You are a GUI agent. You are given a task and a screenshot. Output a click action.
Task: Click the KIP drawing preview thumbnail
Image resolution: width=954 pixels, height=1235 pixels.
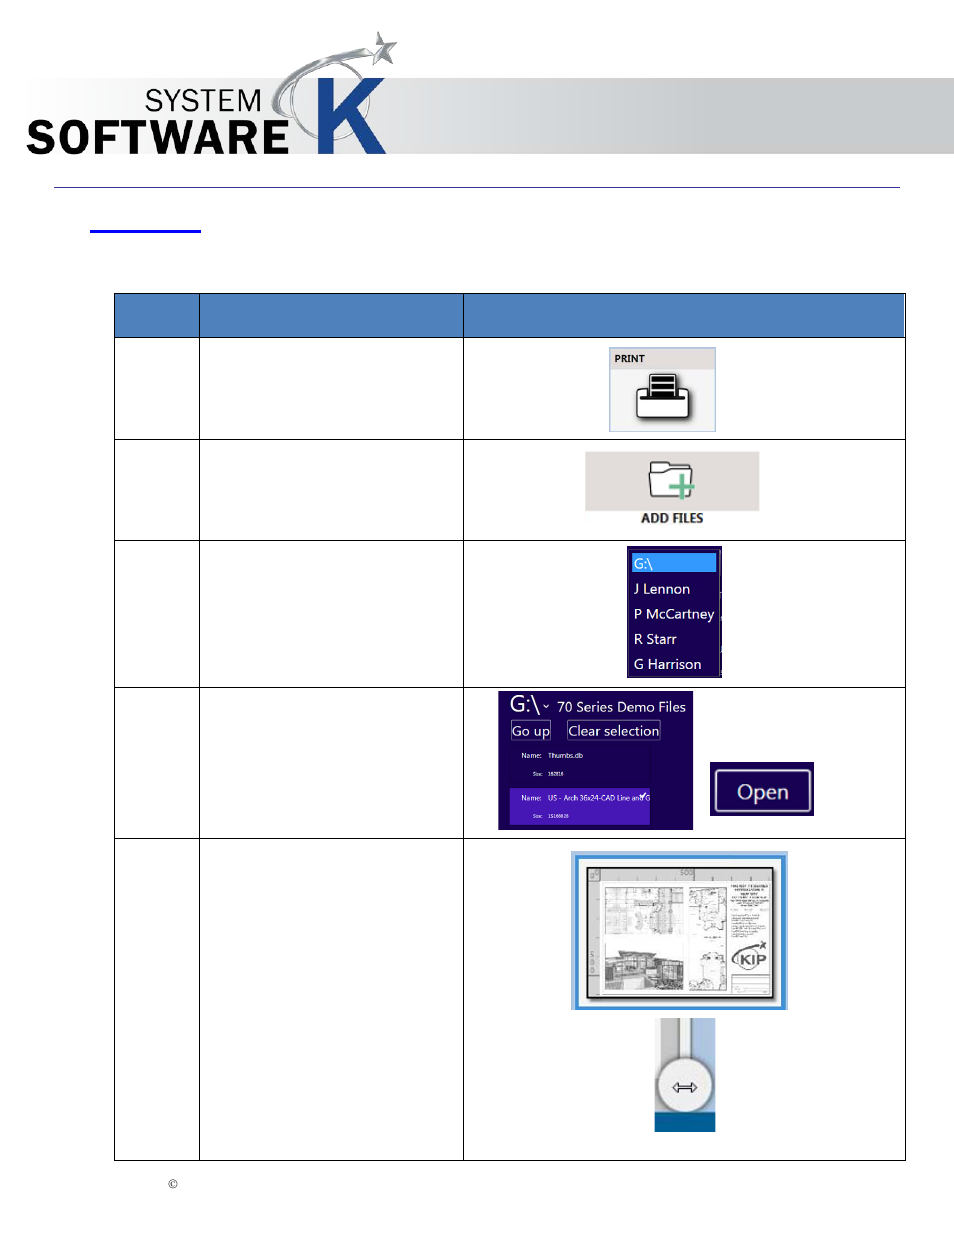[679, 931]
